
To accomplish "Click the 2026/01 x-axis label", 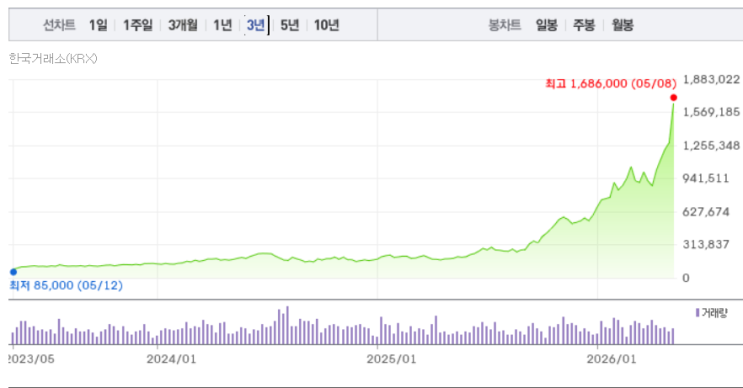I will click(611, 359).
